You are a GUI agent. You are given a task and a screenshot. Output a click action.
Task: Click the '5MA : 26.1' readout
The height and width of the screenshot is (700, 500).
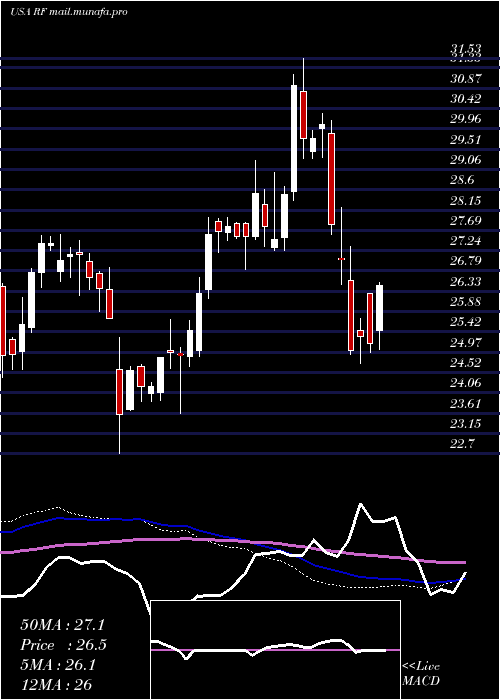(58, 666)
